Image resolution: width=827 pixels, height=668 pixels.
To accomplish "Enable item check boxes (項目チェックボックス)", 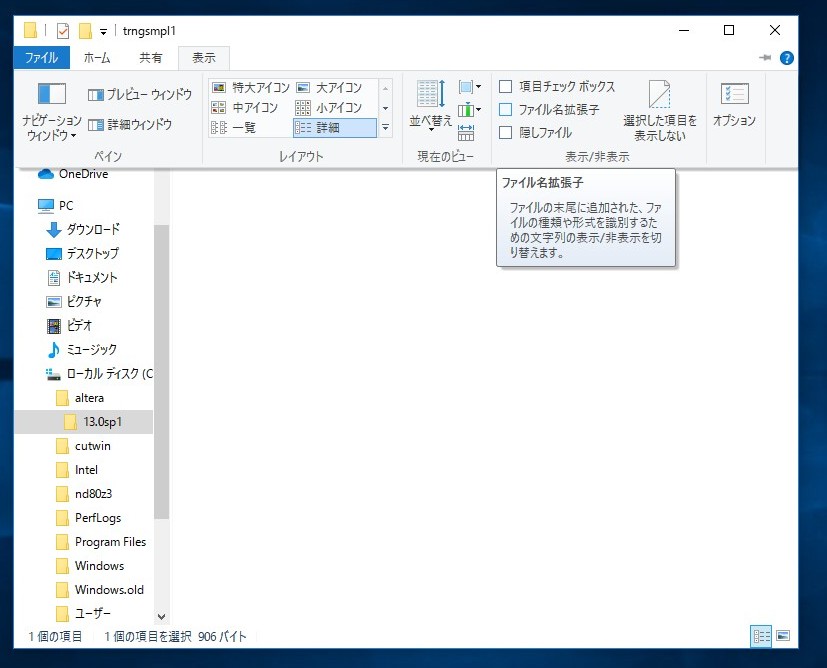I will [557, 86].
